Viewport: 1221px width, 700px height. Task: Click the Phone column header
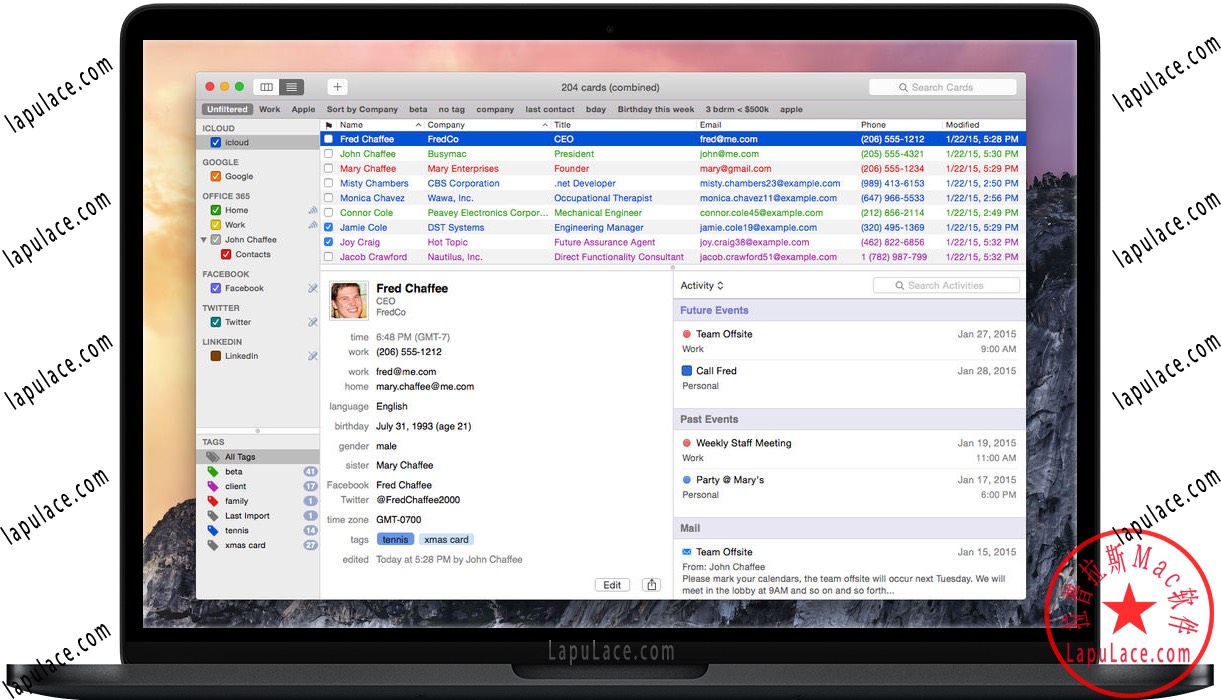coord(900,125)
